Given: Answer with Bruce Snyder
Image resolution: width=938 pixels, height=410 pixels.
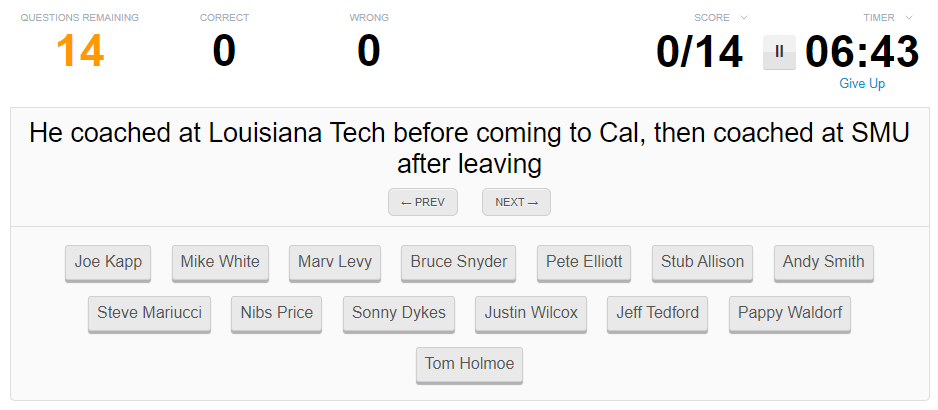Looking at the screenshot, I should pyautogui.click(x=459, y=262).
